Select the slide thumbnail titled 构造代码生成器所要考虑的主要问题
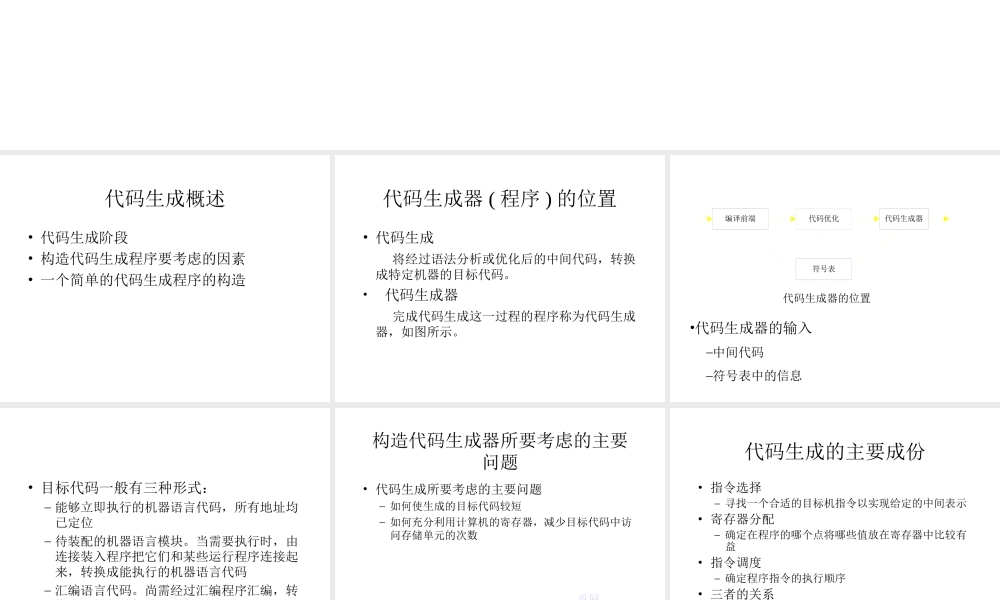 [x=500, y=504]
